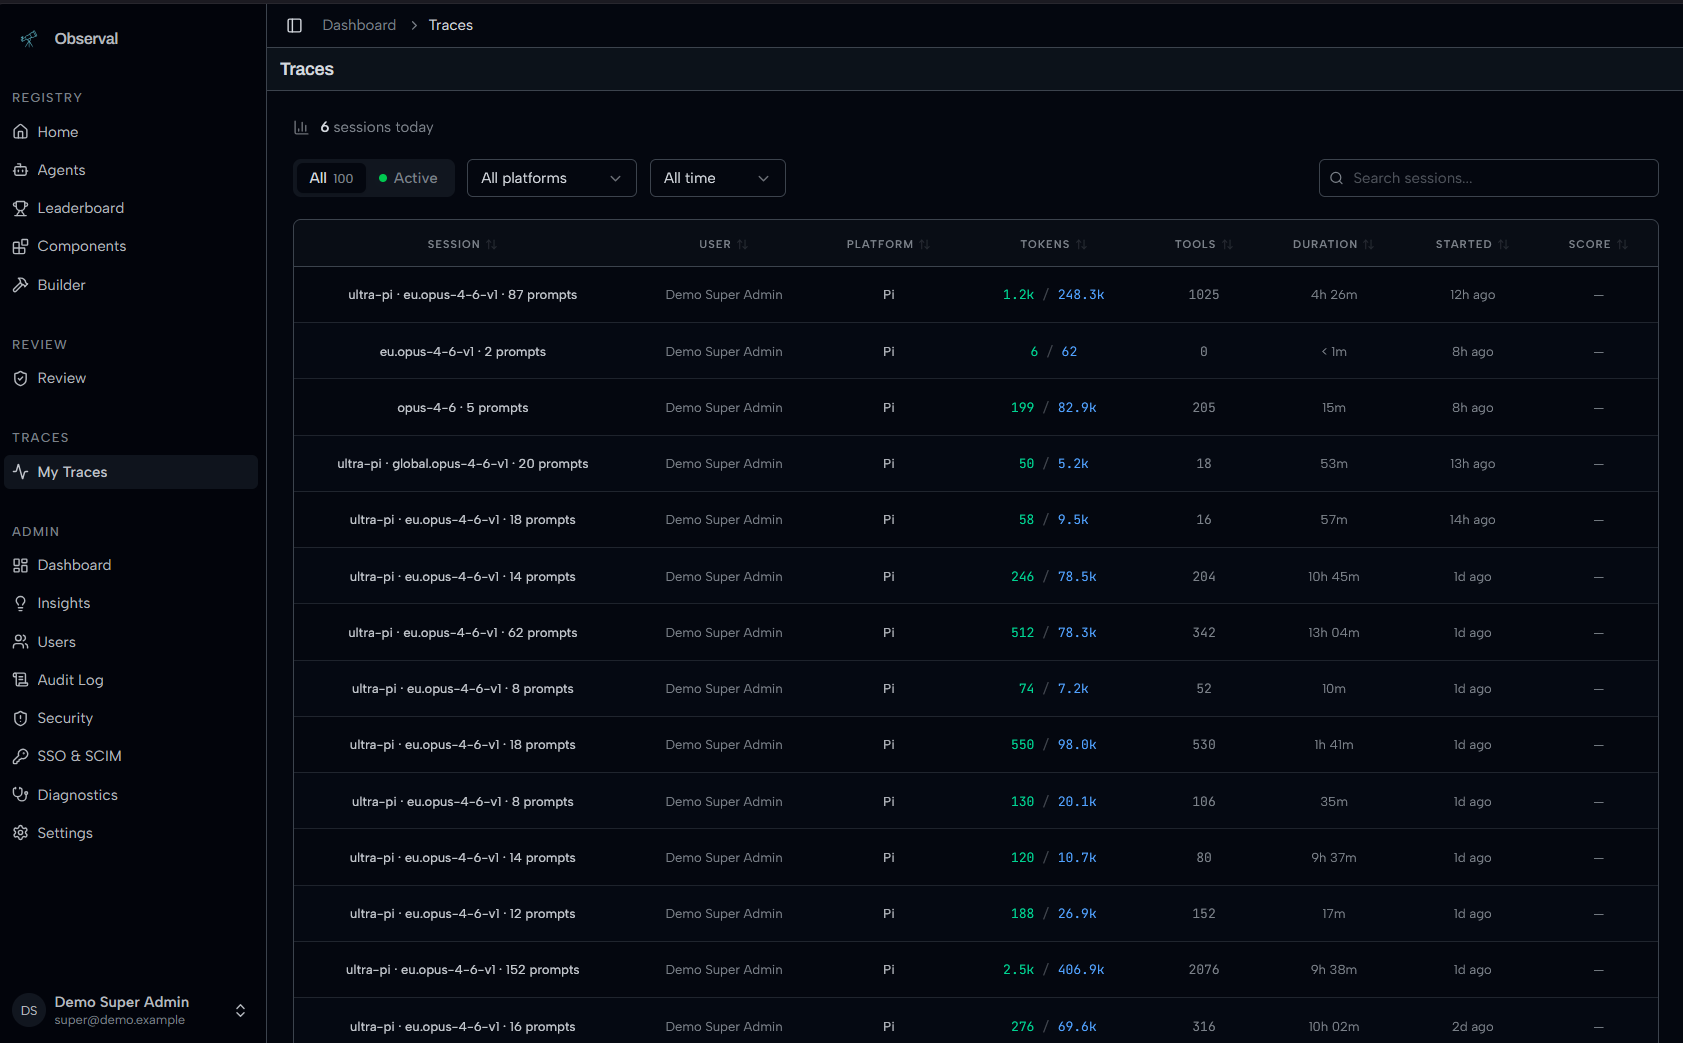1683x1043 pixels.
Task: Open the Leaderboard trophy icon
Action: click(x=20, y=208)
